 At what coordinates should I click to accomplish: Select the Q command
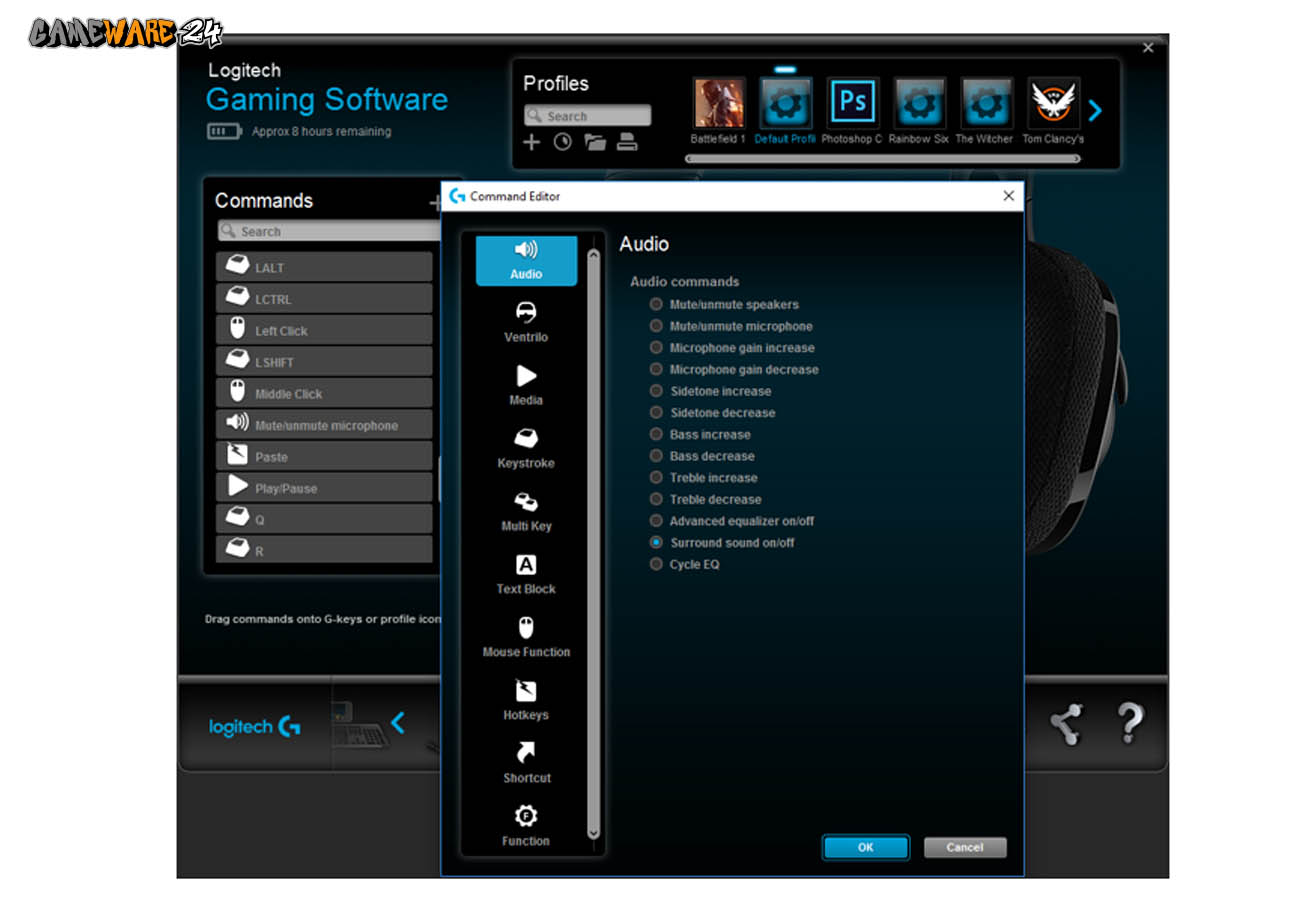[x=324, y=519]
